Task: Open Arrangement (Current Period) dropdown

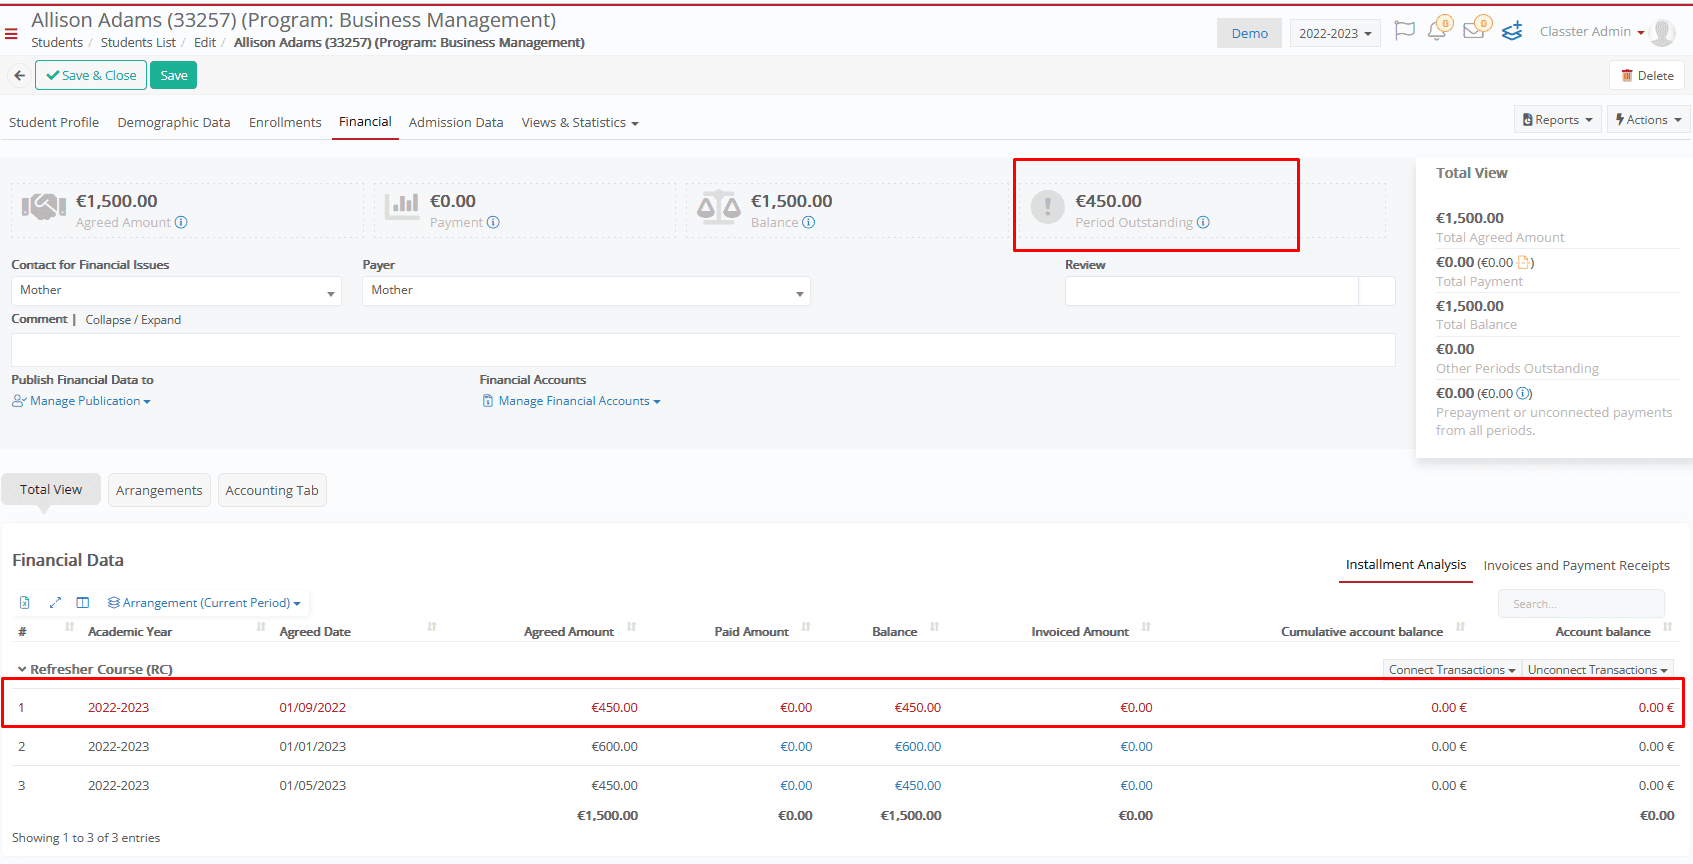Action: coord(204,602)
